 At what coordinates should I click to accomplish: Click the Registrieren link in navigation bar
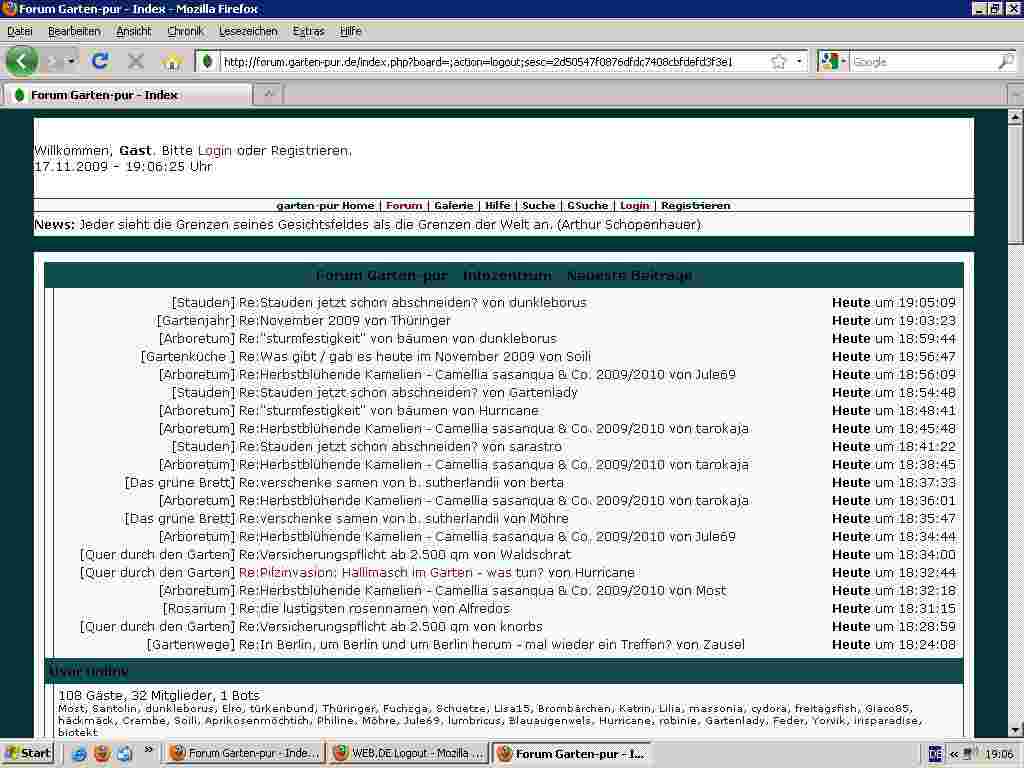pyautogui.click(x=695, y=206)
